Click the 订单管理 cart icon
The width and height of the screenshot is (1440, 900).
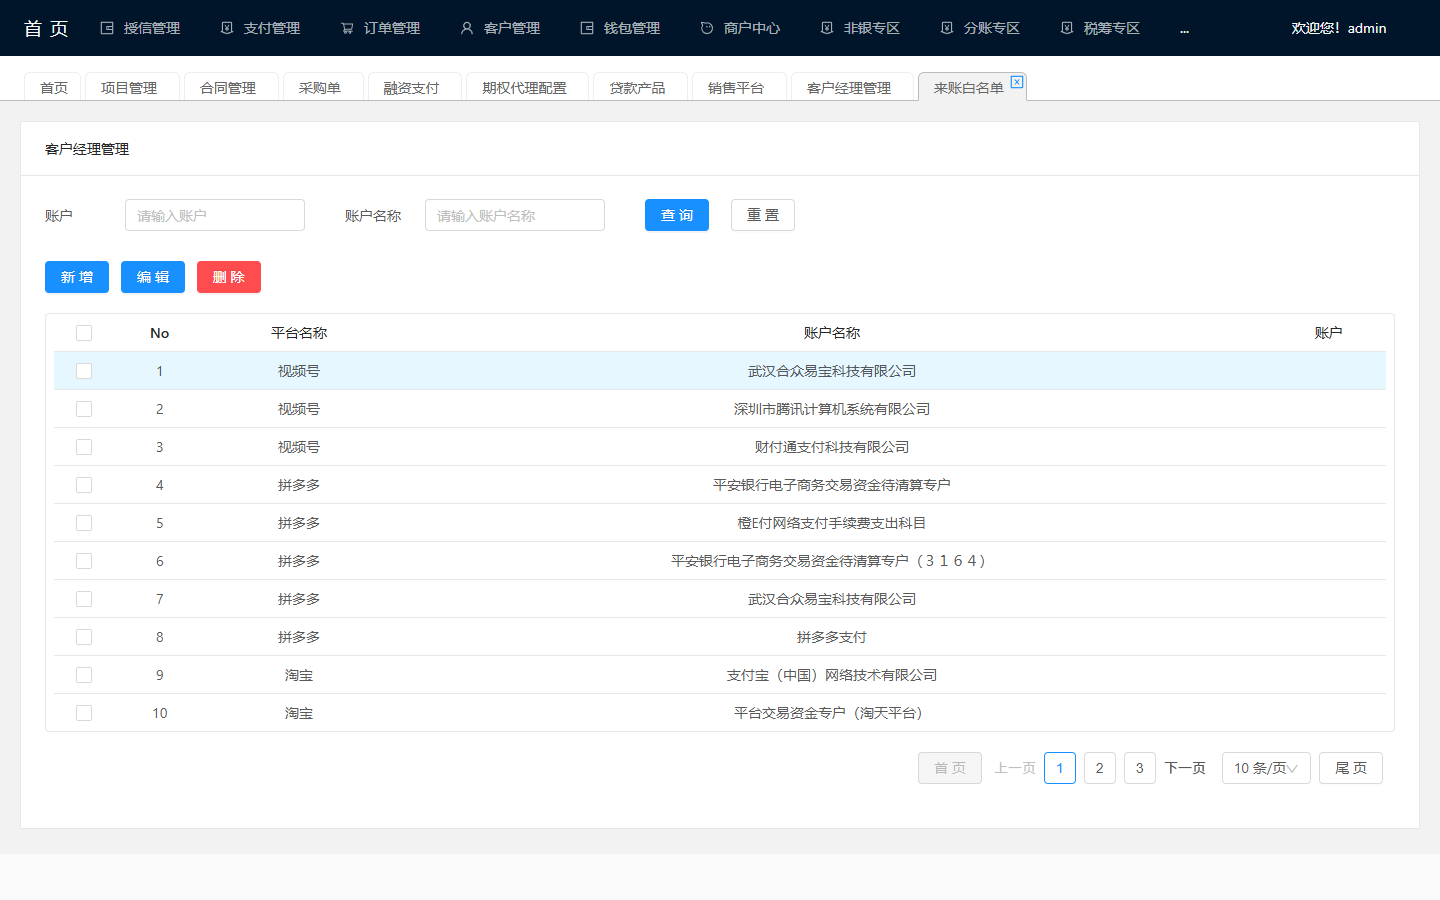coord(347,28)
